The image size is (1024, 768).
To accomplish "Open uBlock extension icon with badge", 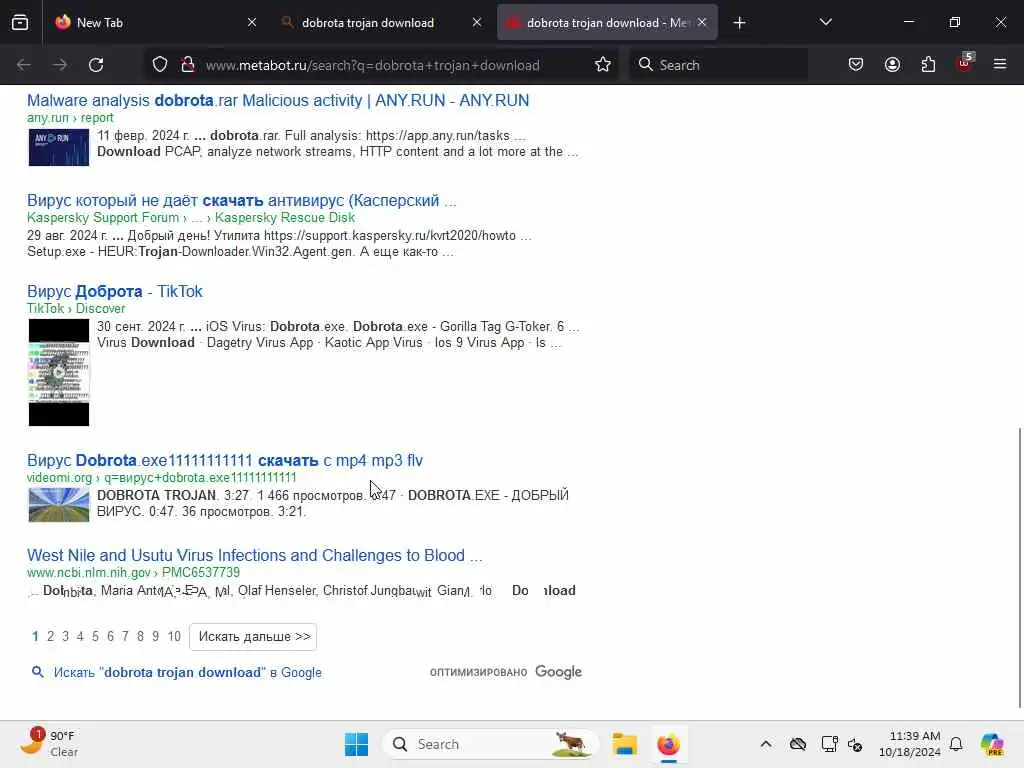I will pyautogui.click(x=965, y=63).
